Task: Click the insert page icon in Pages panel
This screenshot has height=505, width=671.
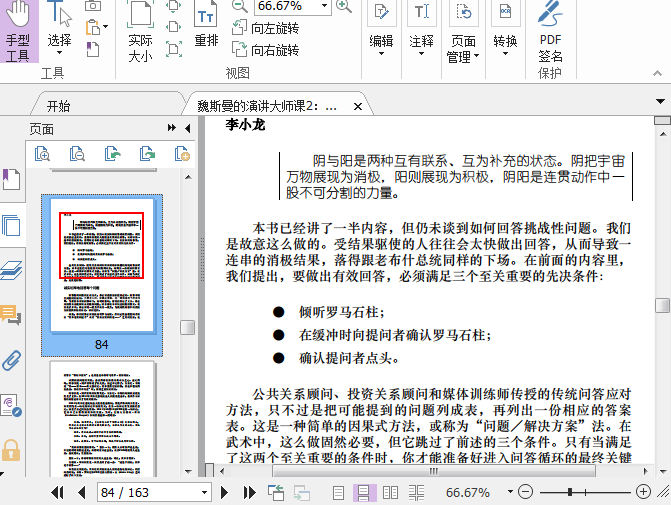Action: point(182,154)
